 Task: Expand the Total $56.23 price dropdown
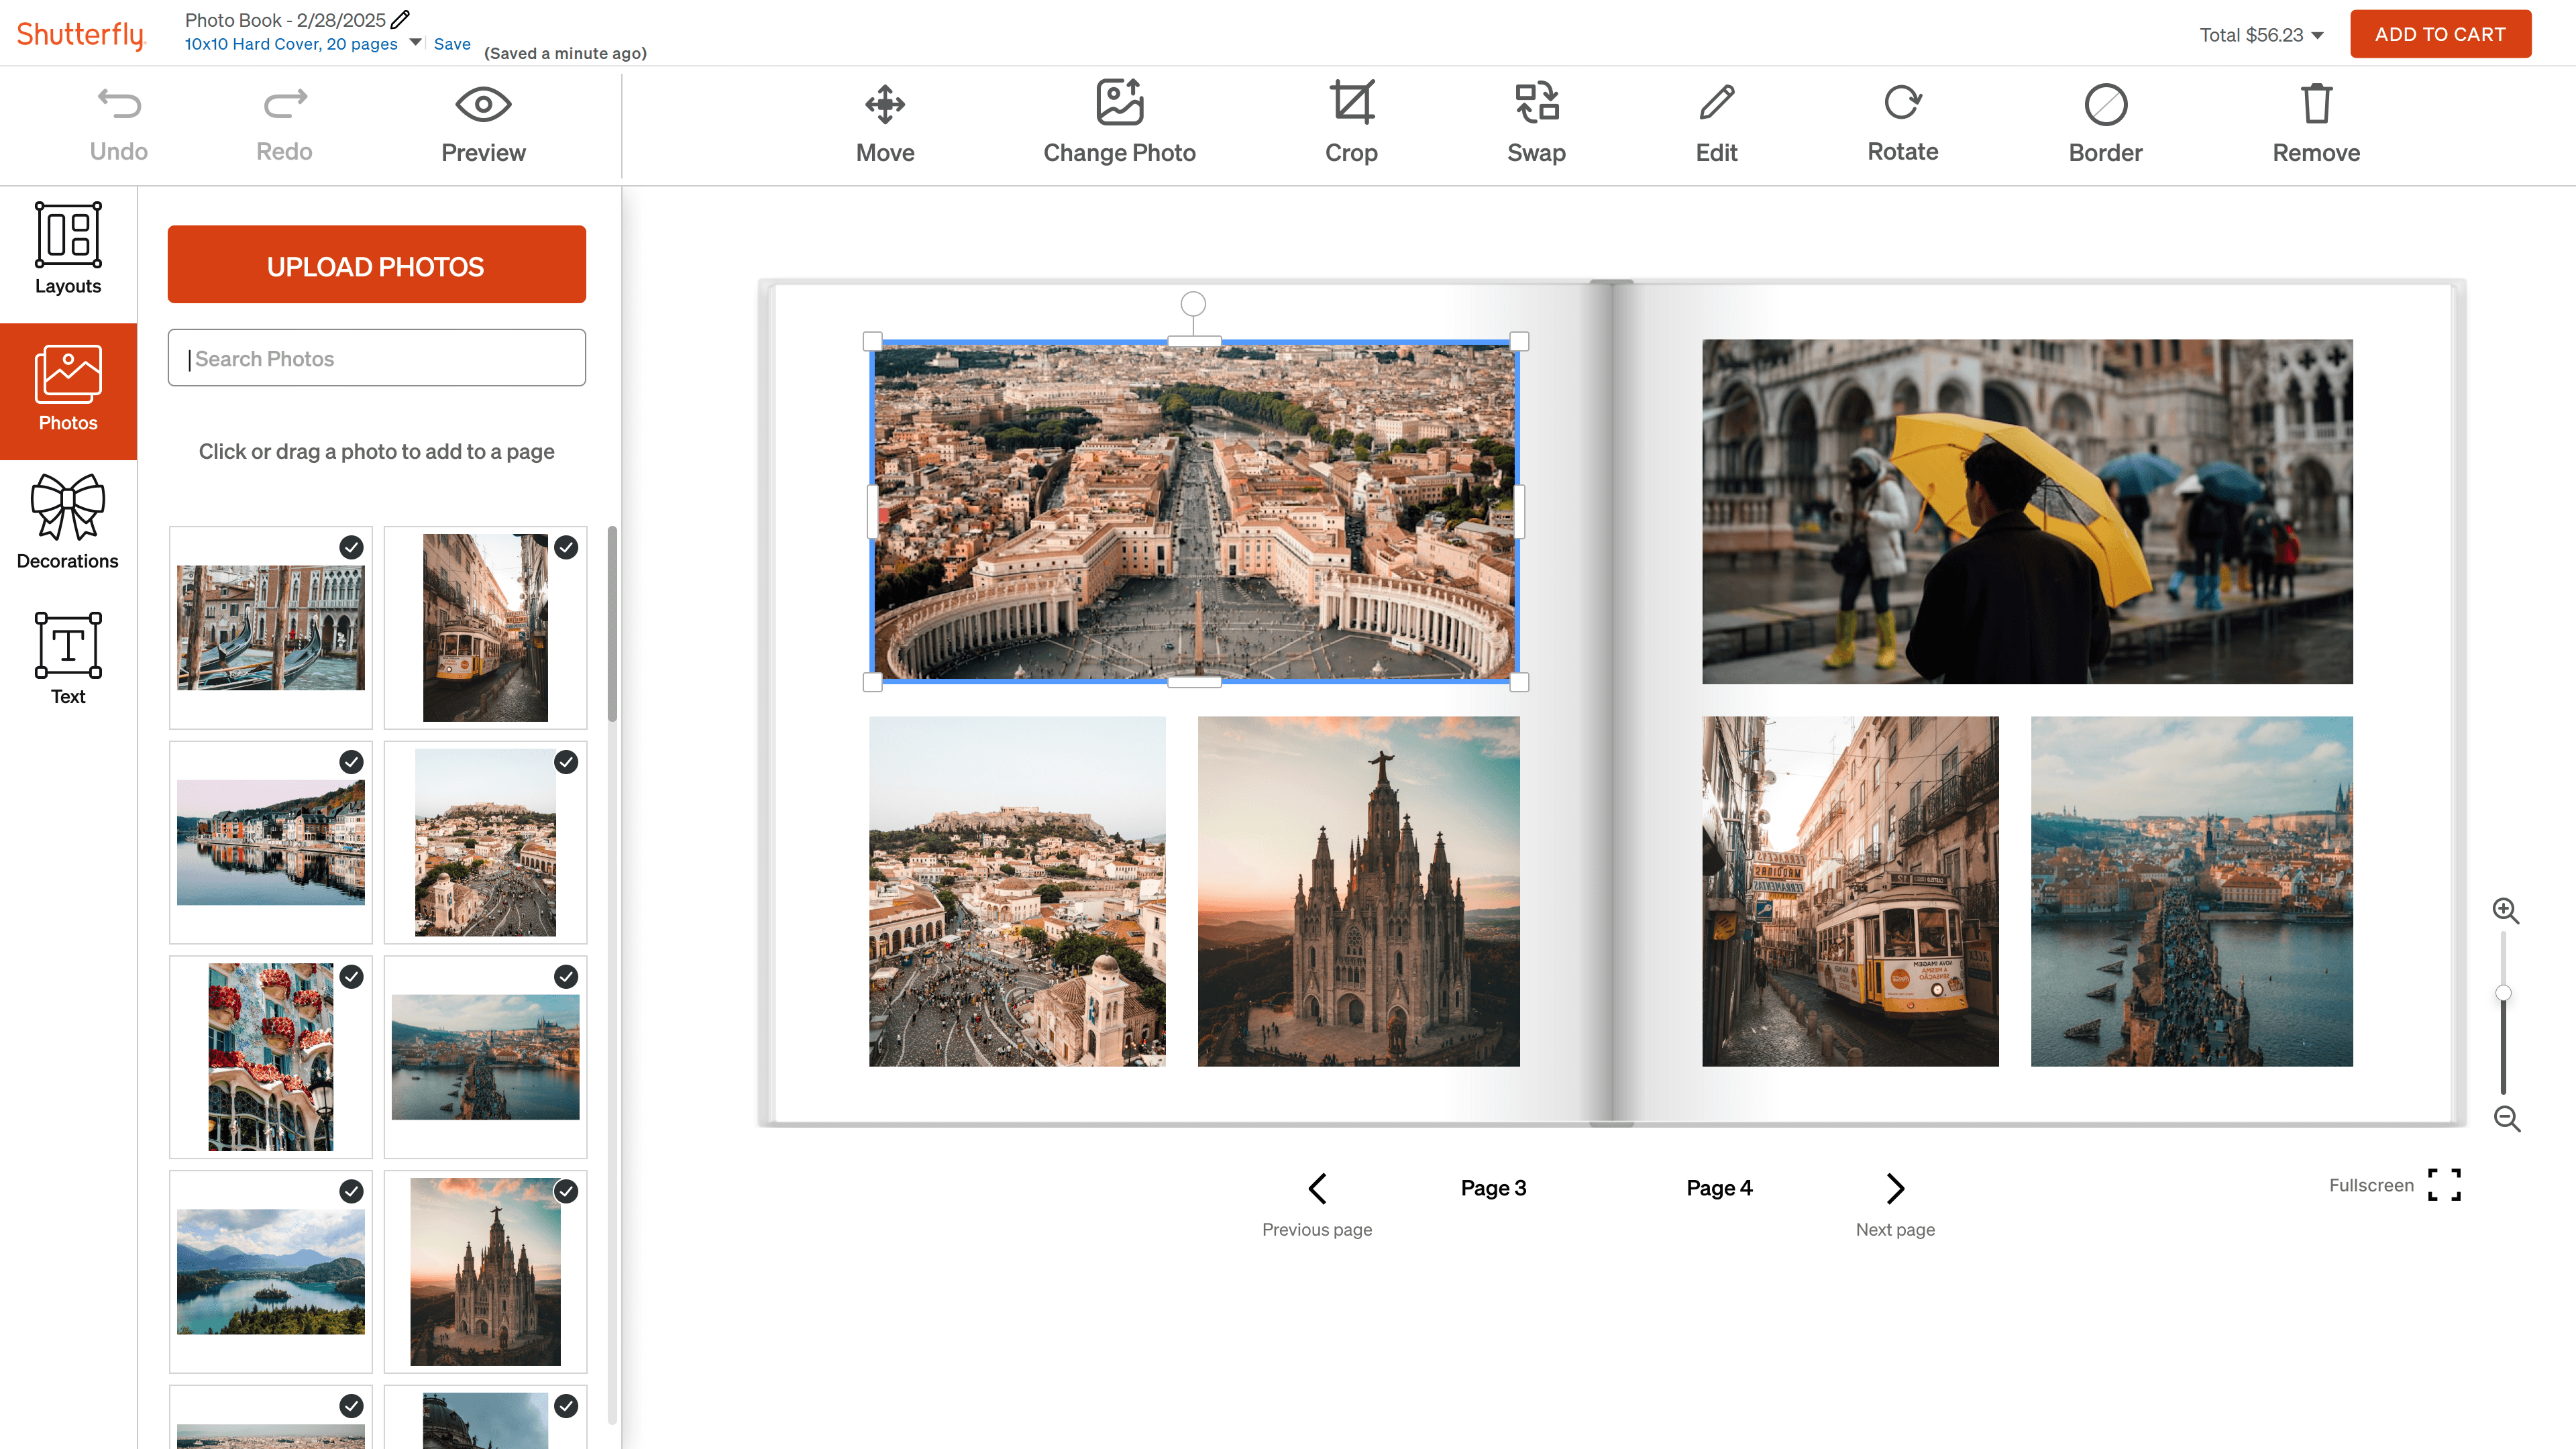pos(2318,36)
